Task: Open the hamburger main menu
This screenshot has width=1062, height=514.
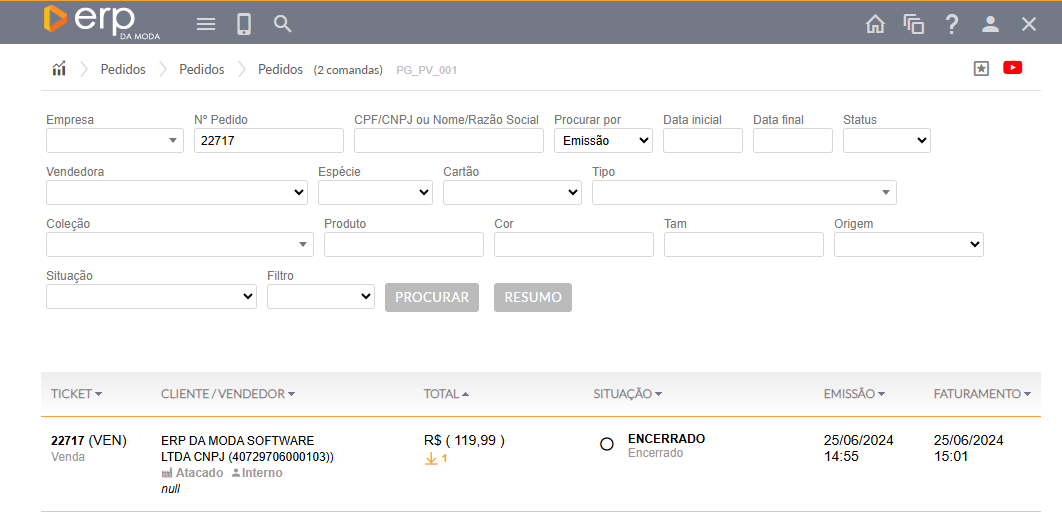Action: pos(206,24)
